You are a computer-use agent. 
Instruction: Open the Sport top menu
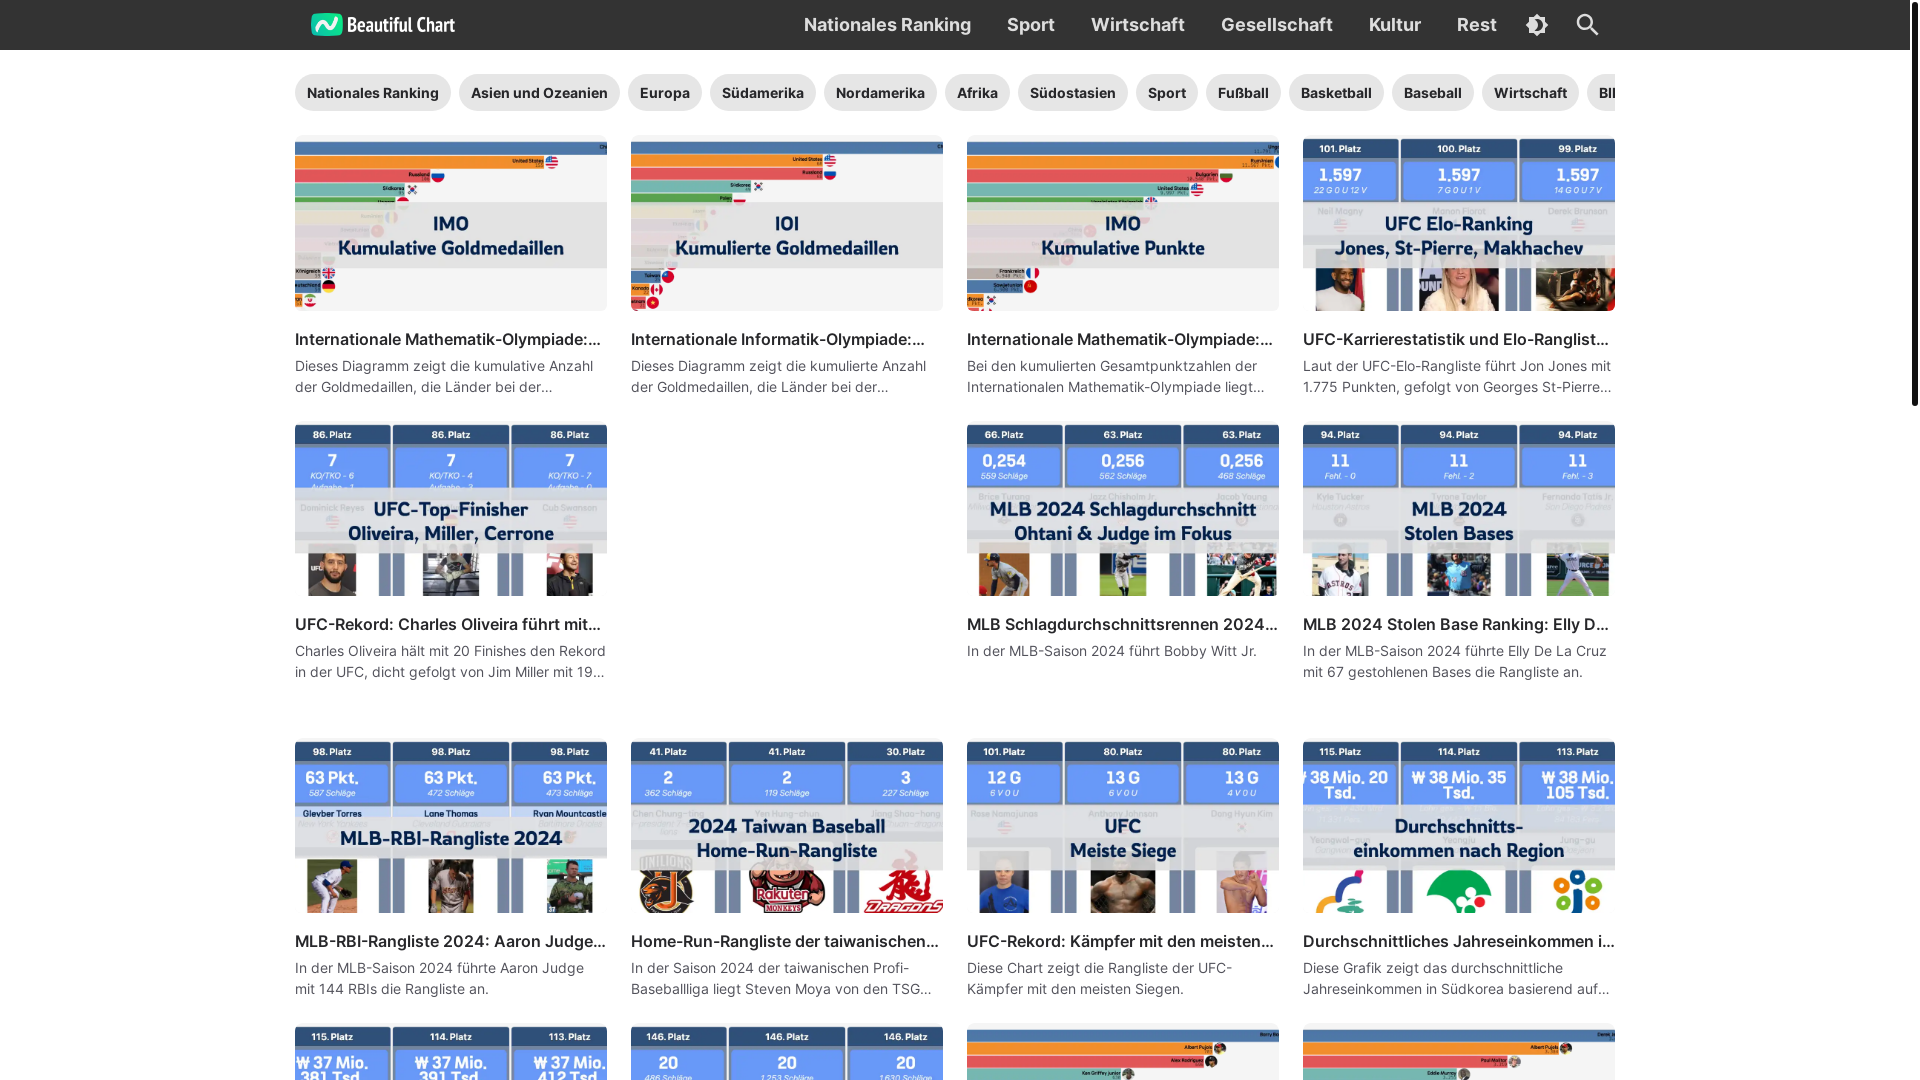coord(1031,24)
